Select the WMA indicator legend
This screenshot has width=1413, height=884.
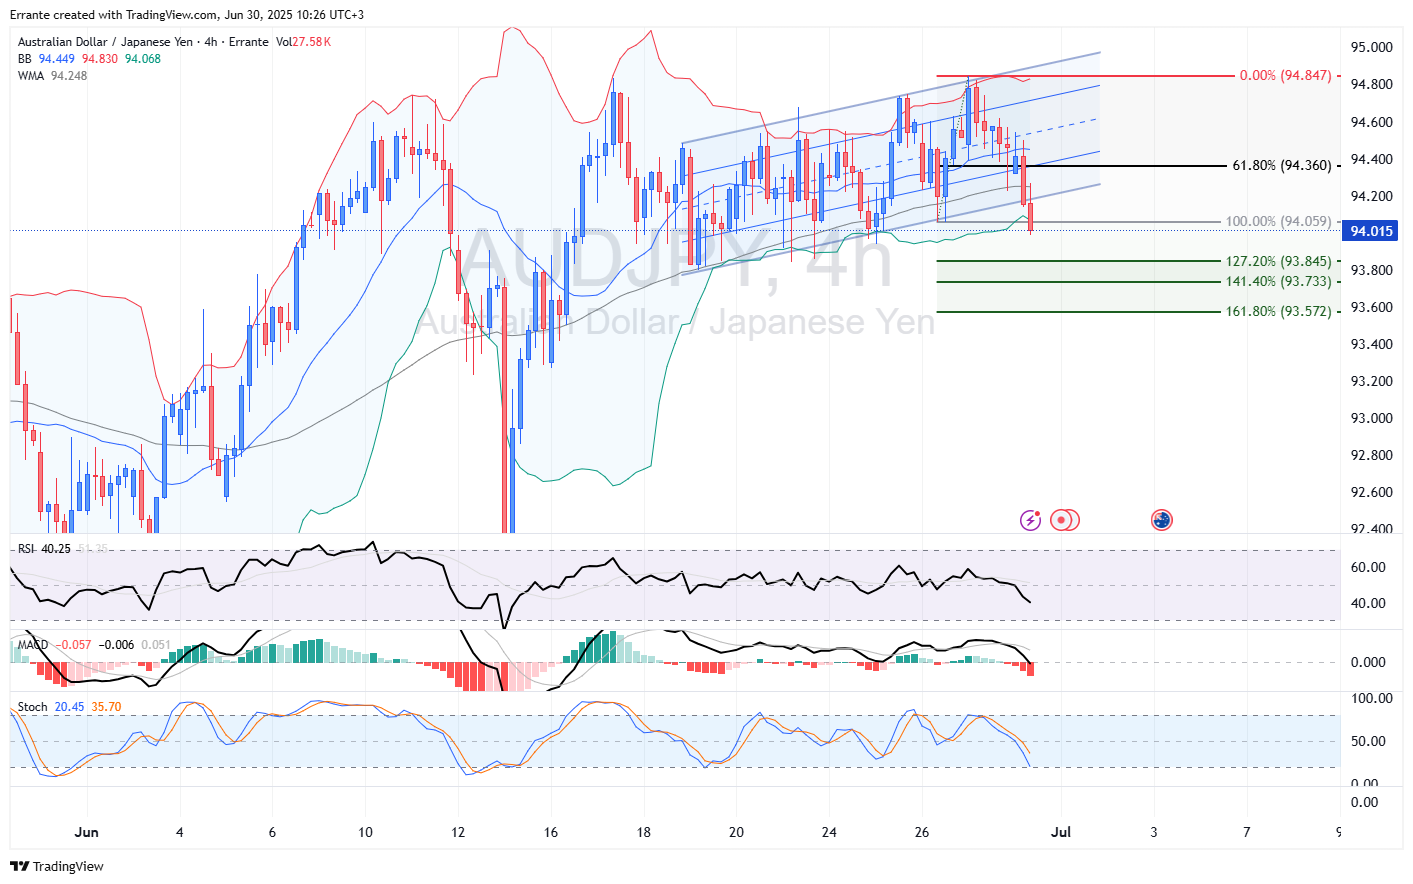pyautogui.click(x=31, y=76)
